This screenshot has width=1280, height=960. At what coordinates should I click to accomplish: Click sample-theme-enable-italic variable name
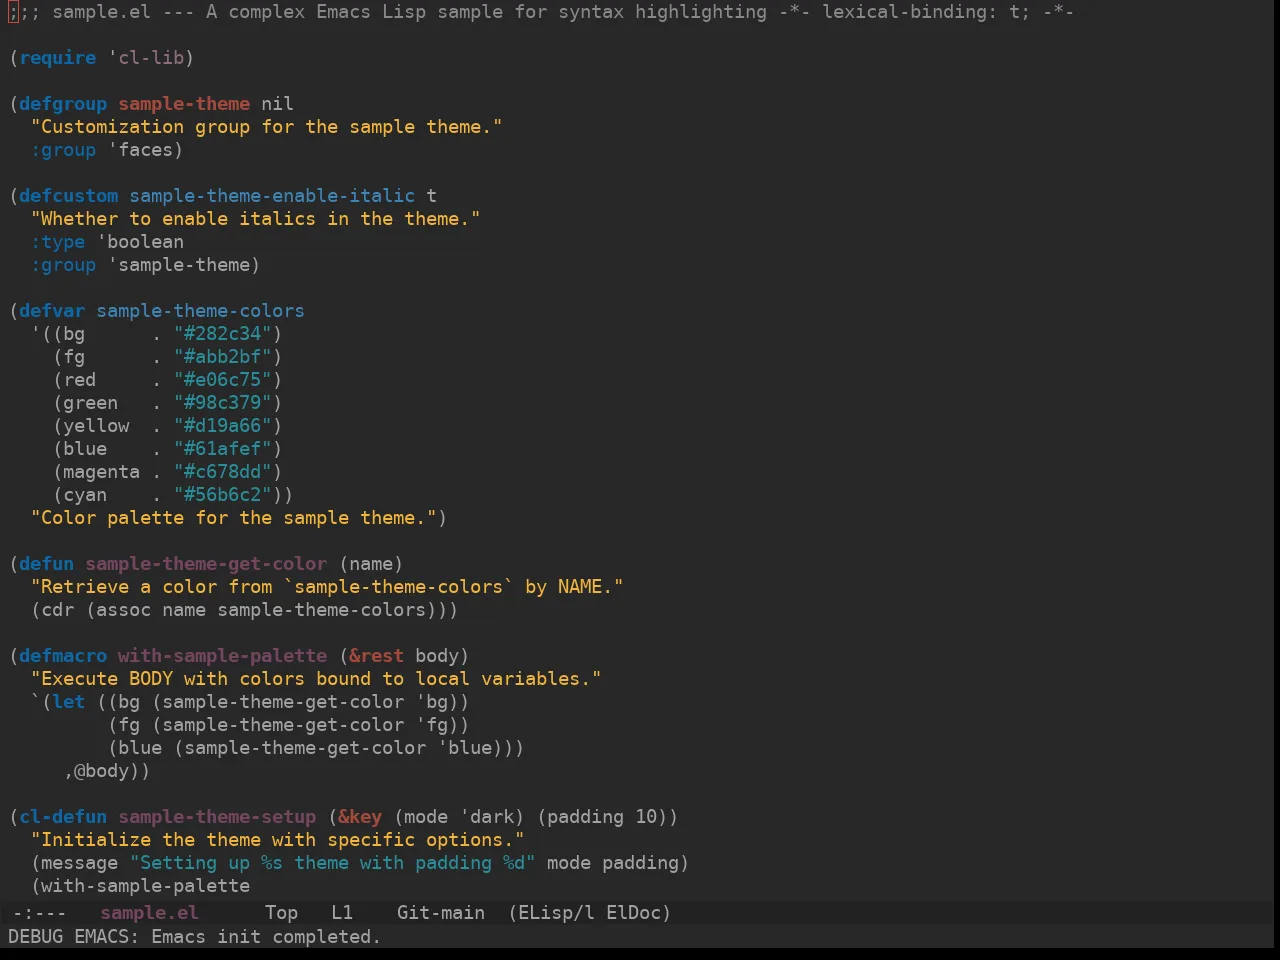(272, 195)
